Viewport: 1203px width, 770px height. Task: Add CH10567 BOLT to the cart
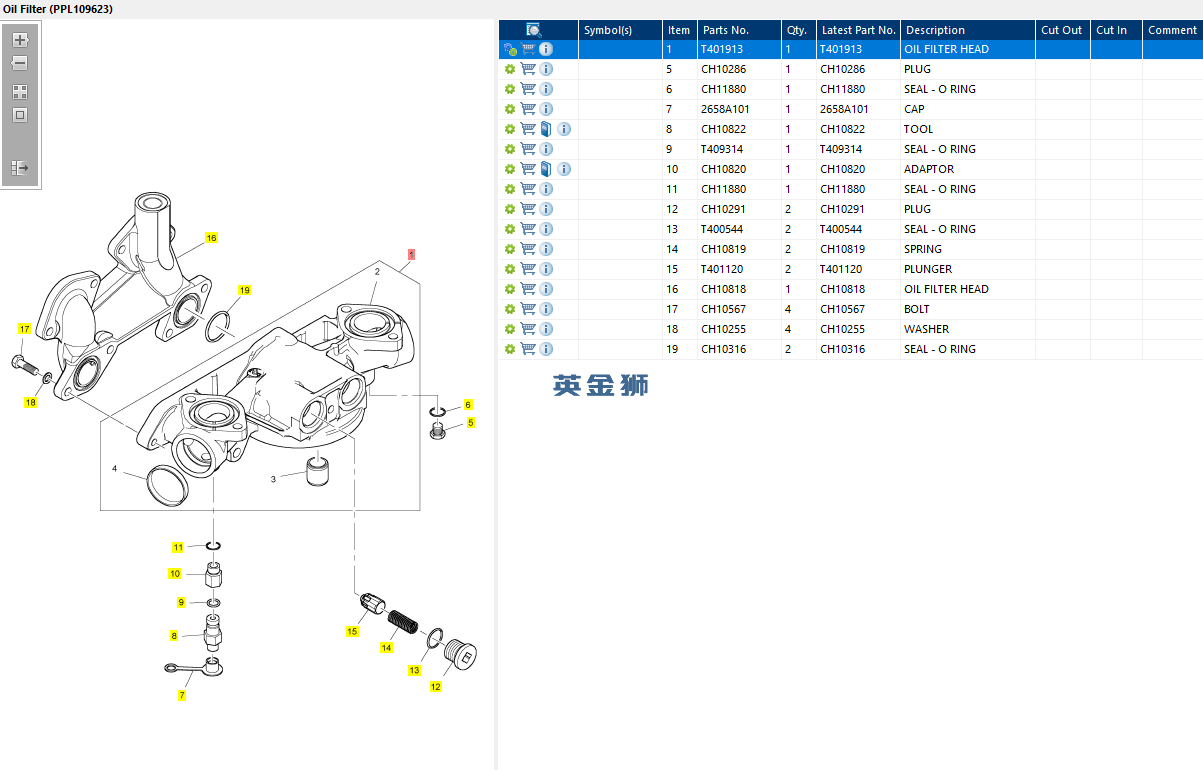[x=528, y=309]
